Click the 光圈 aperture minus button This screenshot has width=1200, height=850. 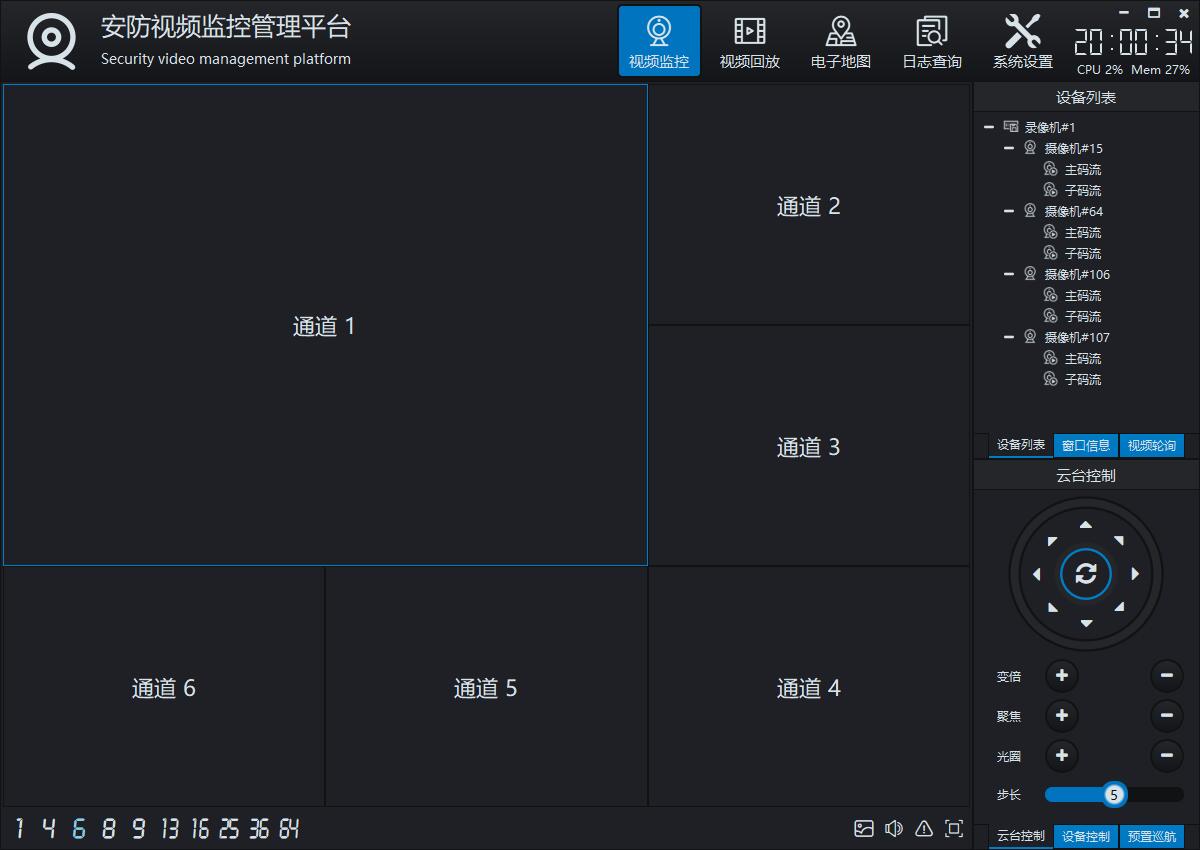(1166, 755)
